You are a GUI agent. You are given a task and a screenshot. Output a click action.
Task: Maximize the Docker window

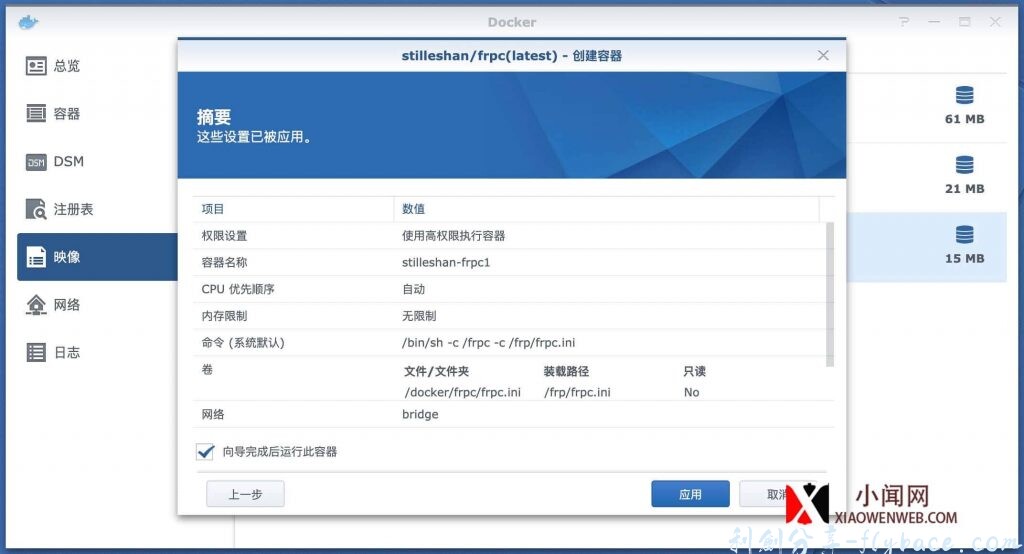coord(965,22)
